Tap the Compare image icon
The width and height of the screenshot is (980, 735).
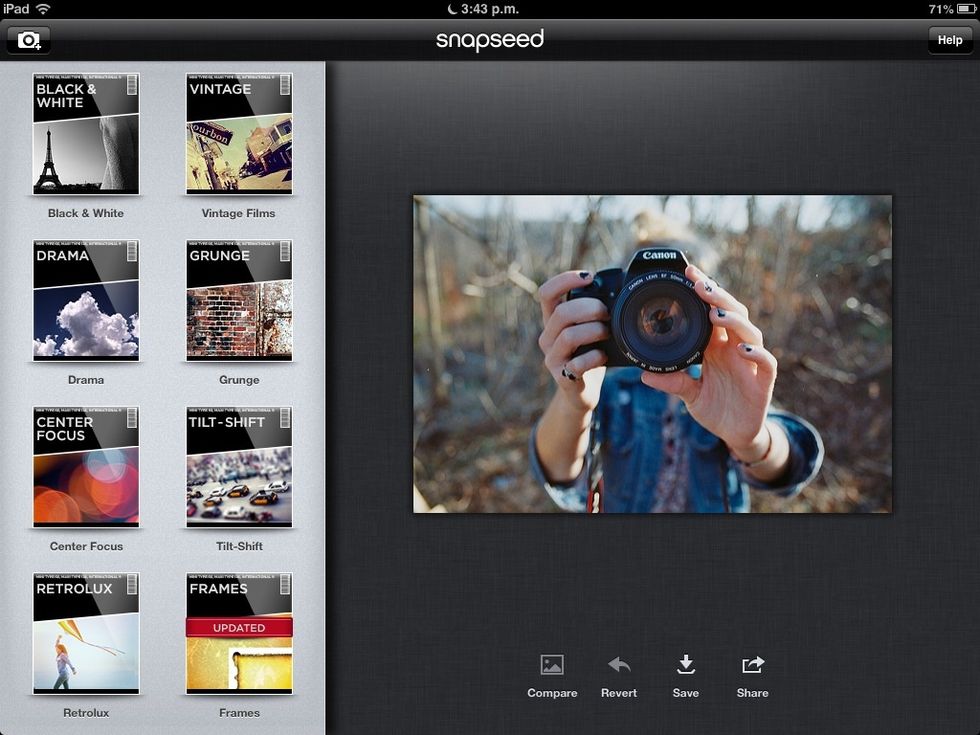[x=552, y=664]
